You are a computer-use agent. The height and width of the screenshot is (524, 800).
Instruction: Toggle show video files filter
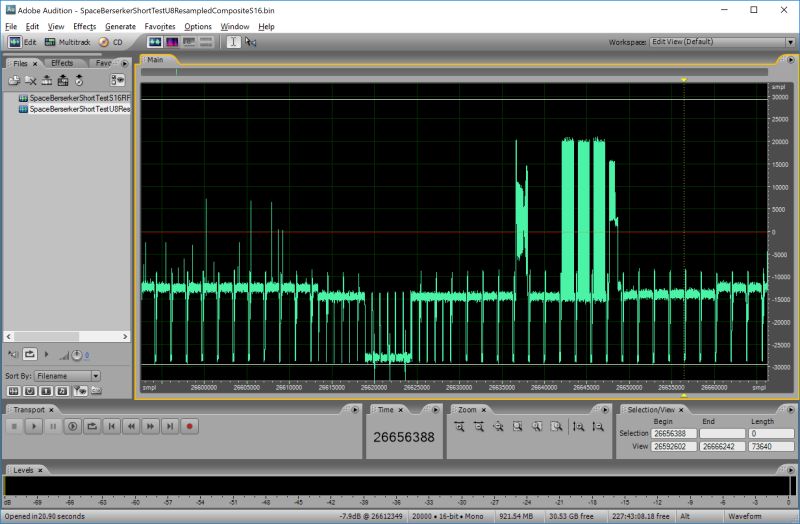pyautogui.click(x=46, y=391)
